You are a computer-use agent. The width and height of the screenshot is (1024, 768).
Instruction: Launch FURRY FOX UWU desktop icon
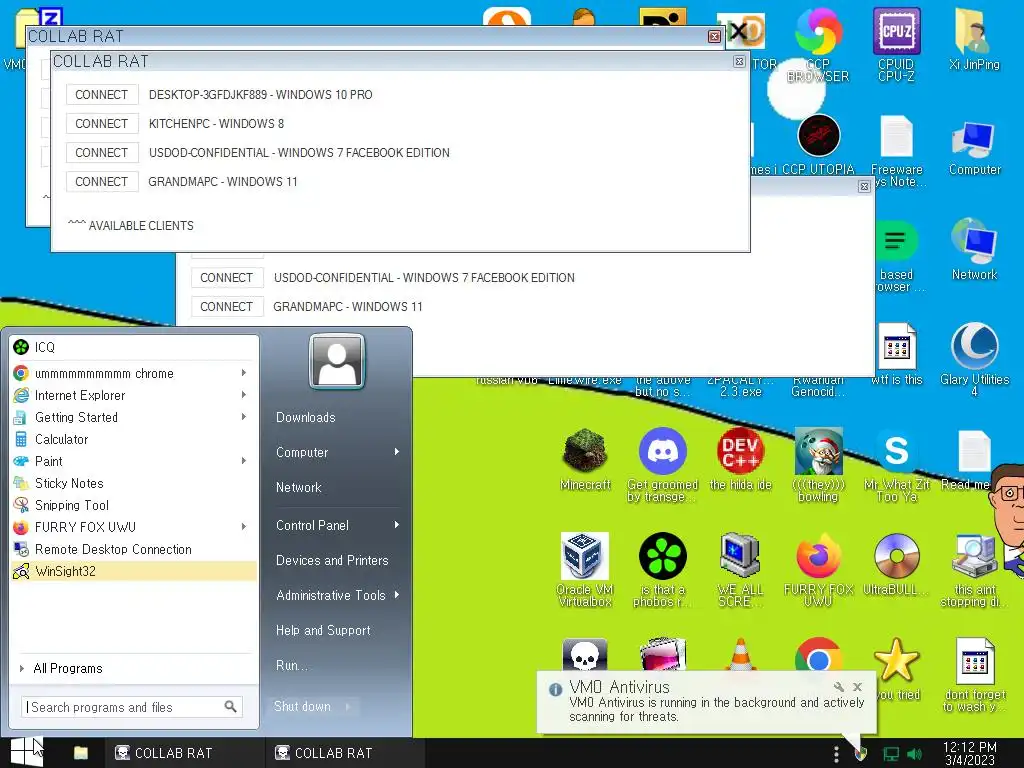point(818,569)
